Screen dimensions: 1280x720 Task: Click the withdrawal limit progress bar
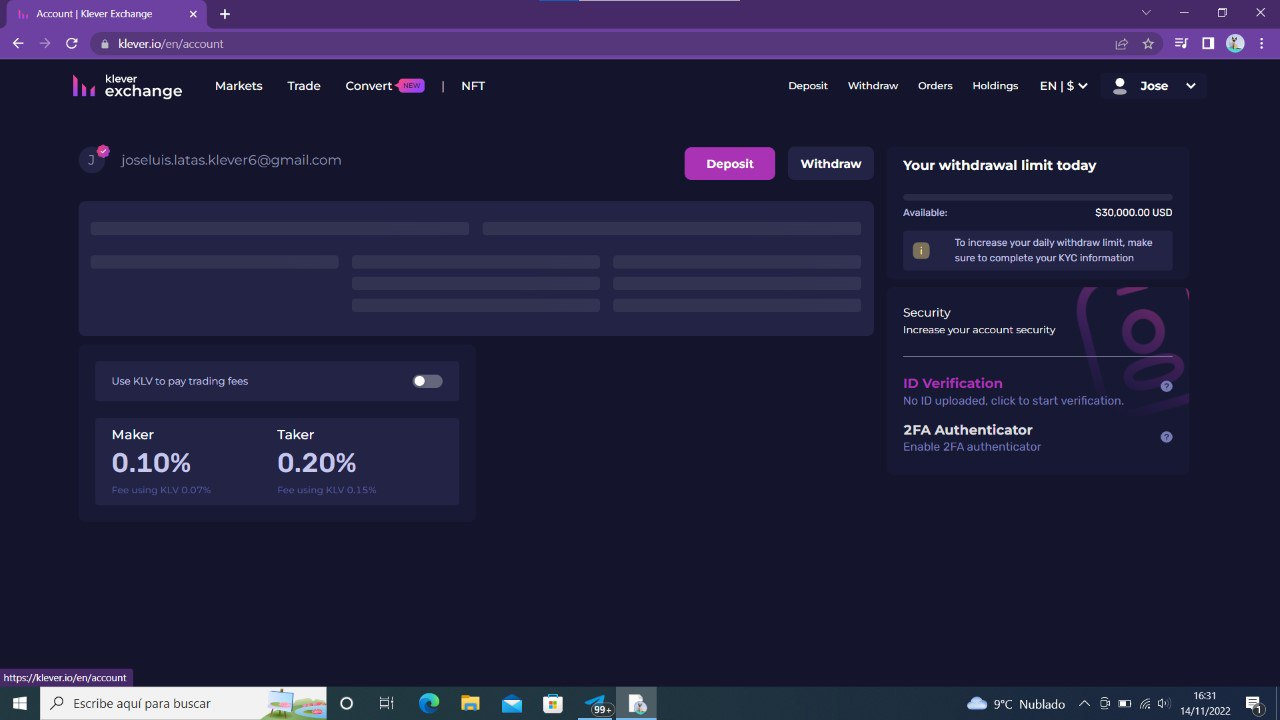coord(1037,197)
